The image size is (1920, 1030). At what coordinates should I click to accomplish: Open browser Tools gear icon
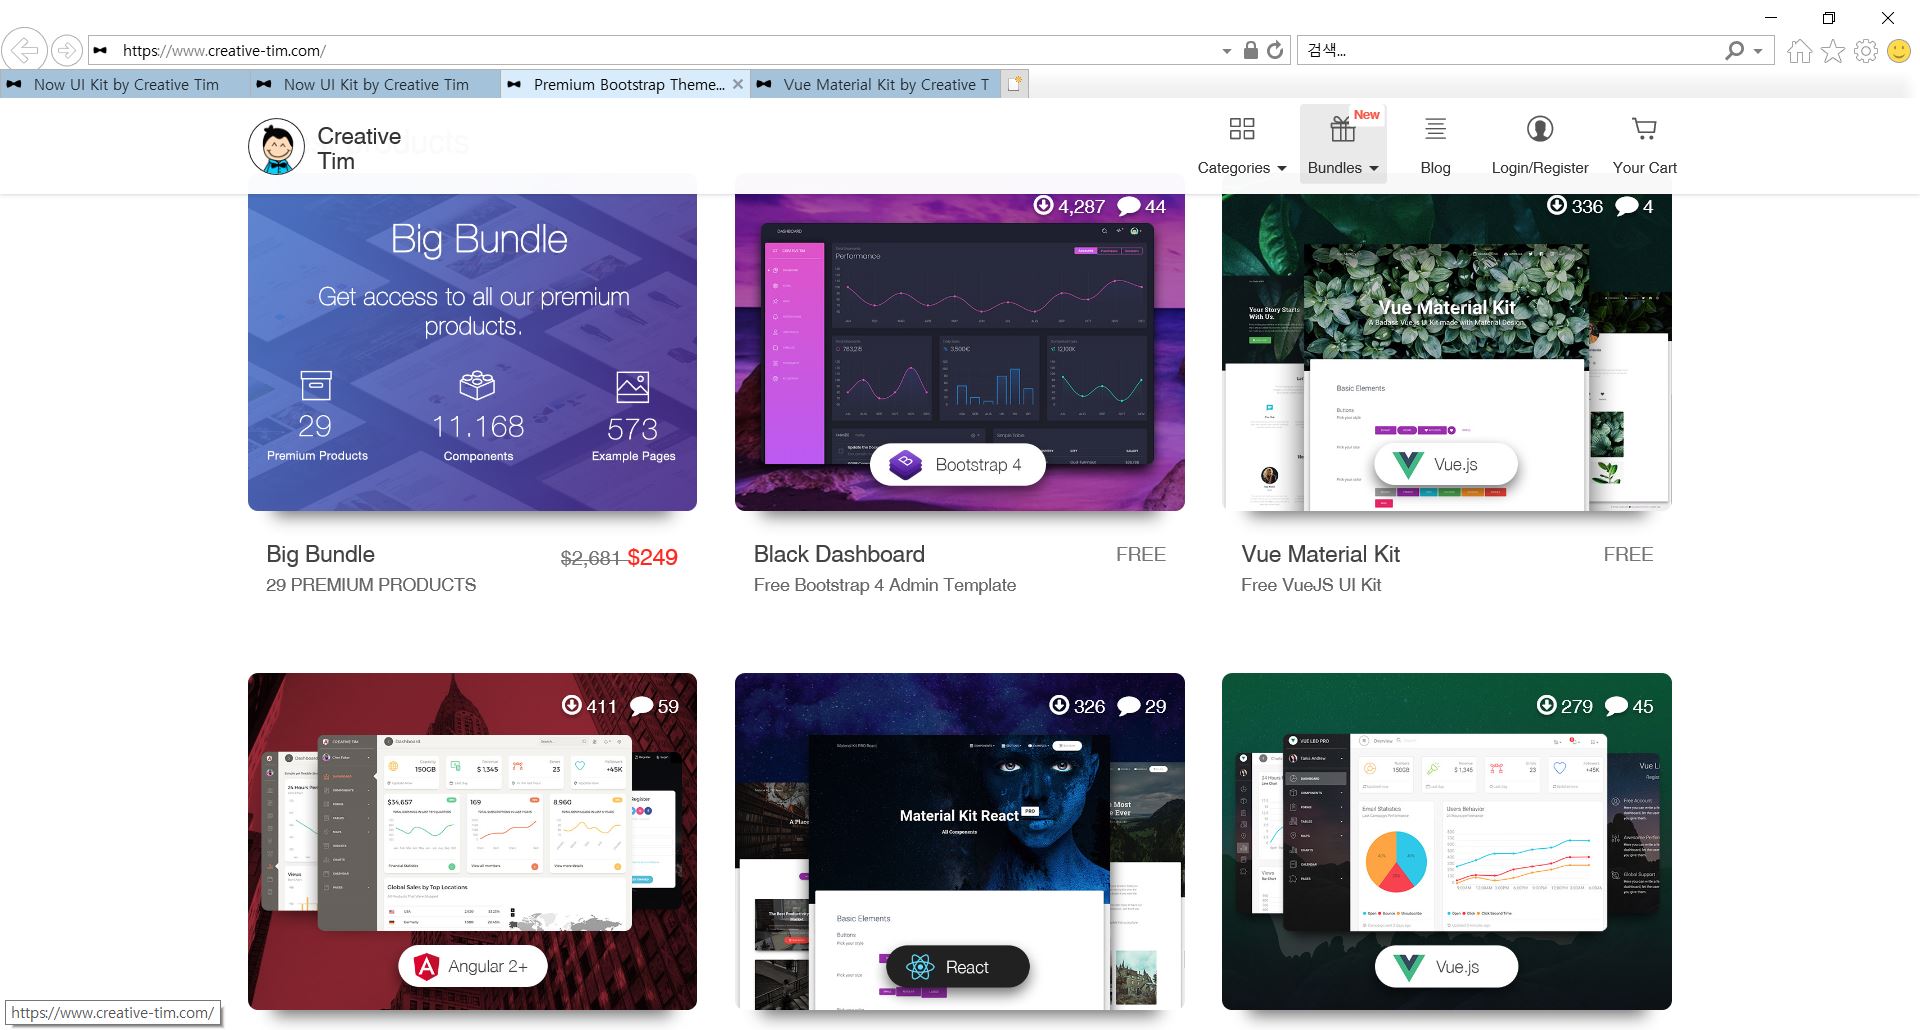tap(1866, 51)
